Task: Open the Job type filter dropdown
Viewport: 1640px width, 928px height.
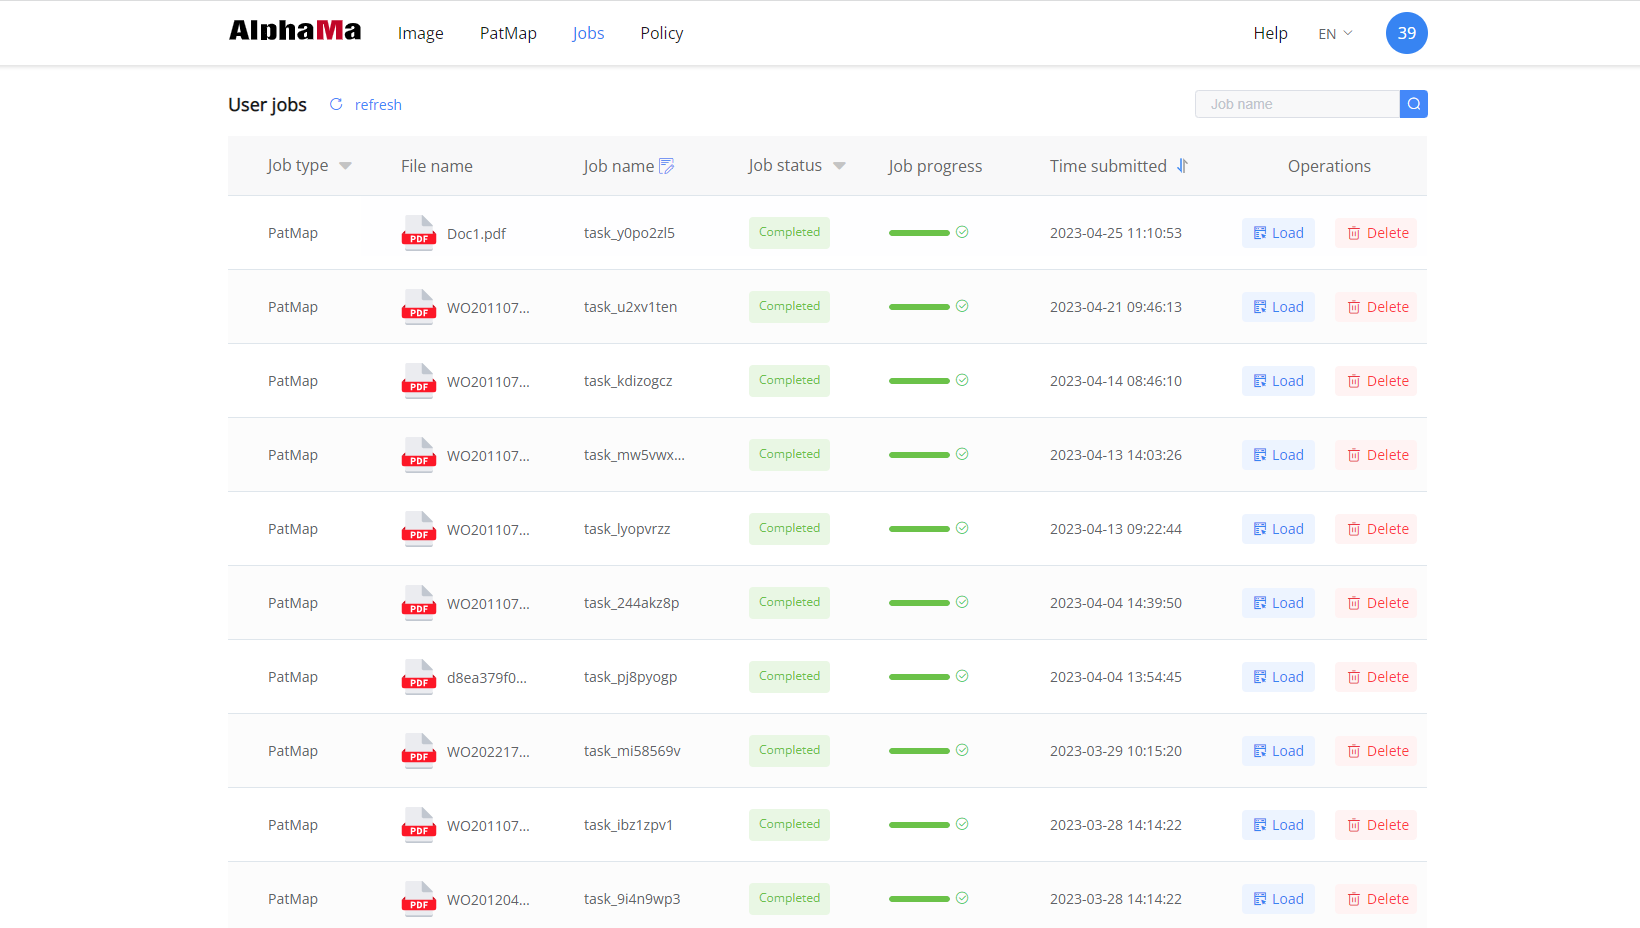Action: point(345,166)
